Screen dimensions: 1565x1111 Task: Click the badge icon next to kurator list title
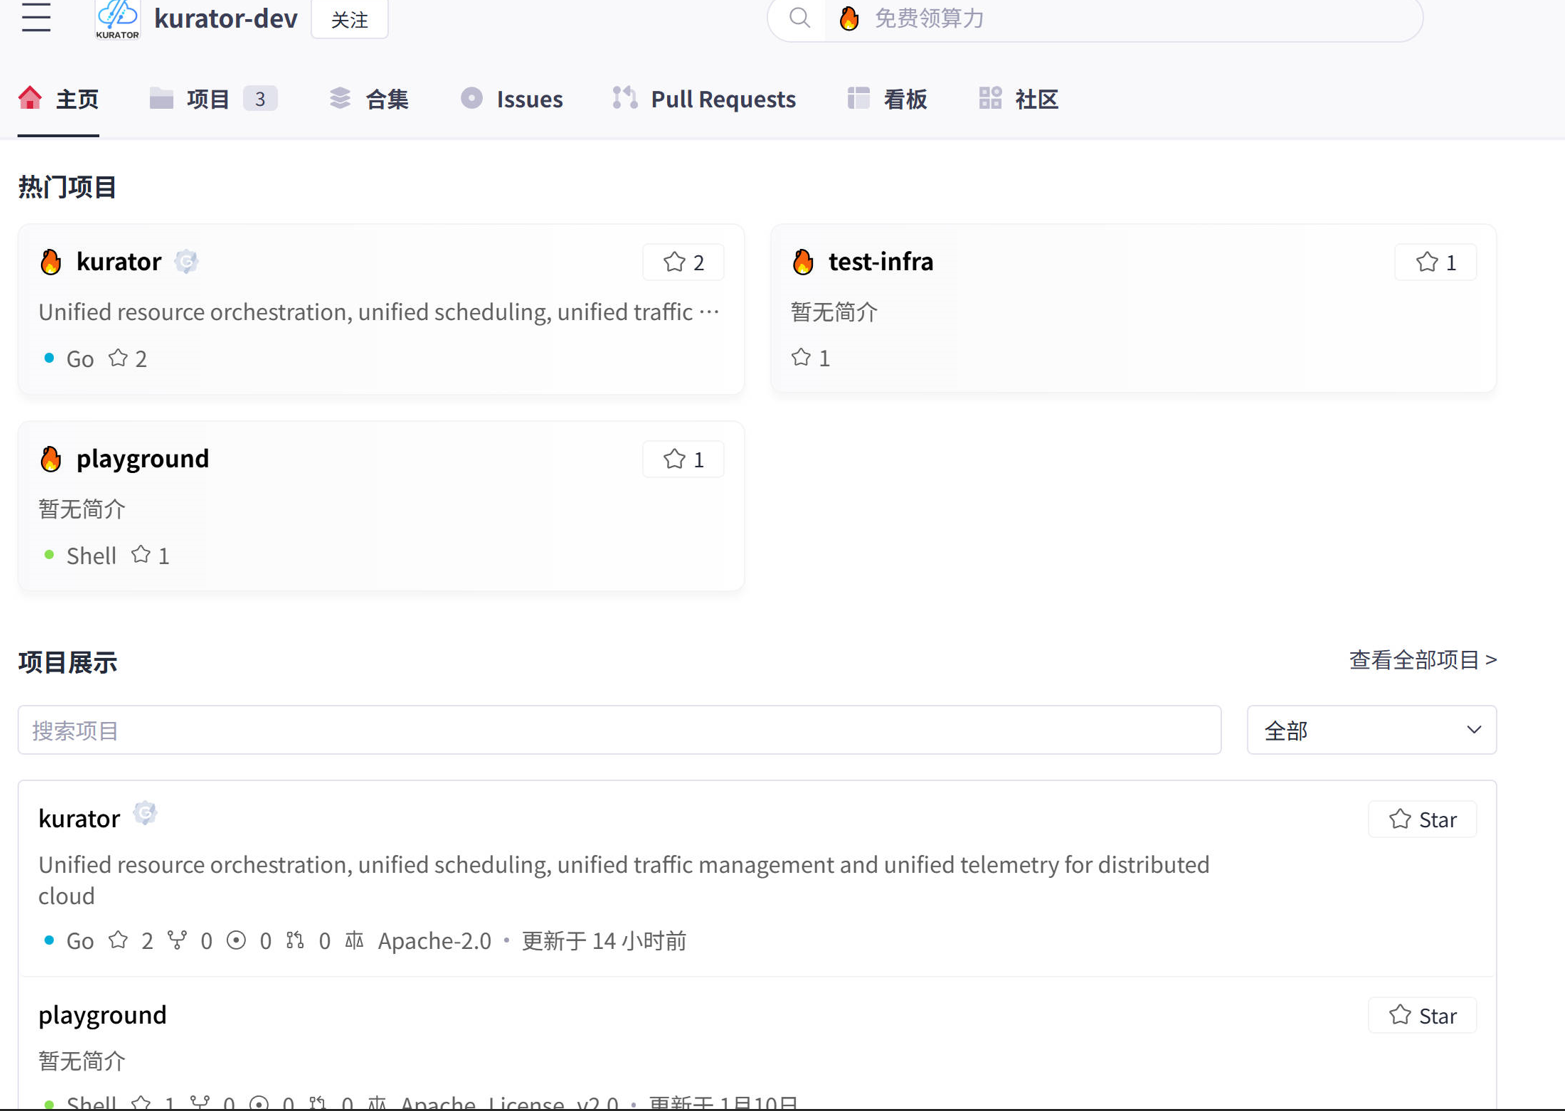click(x=145, y=813)
